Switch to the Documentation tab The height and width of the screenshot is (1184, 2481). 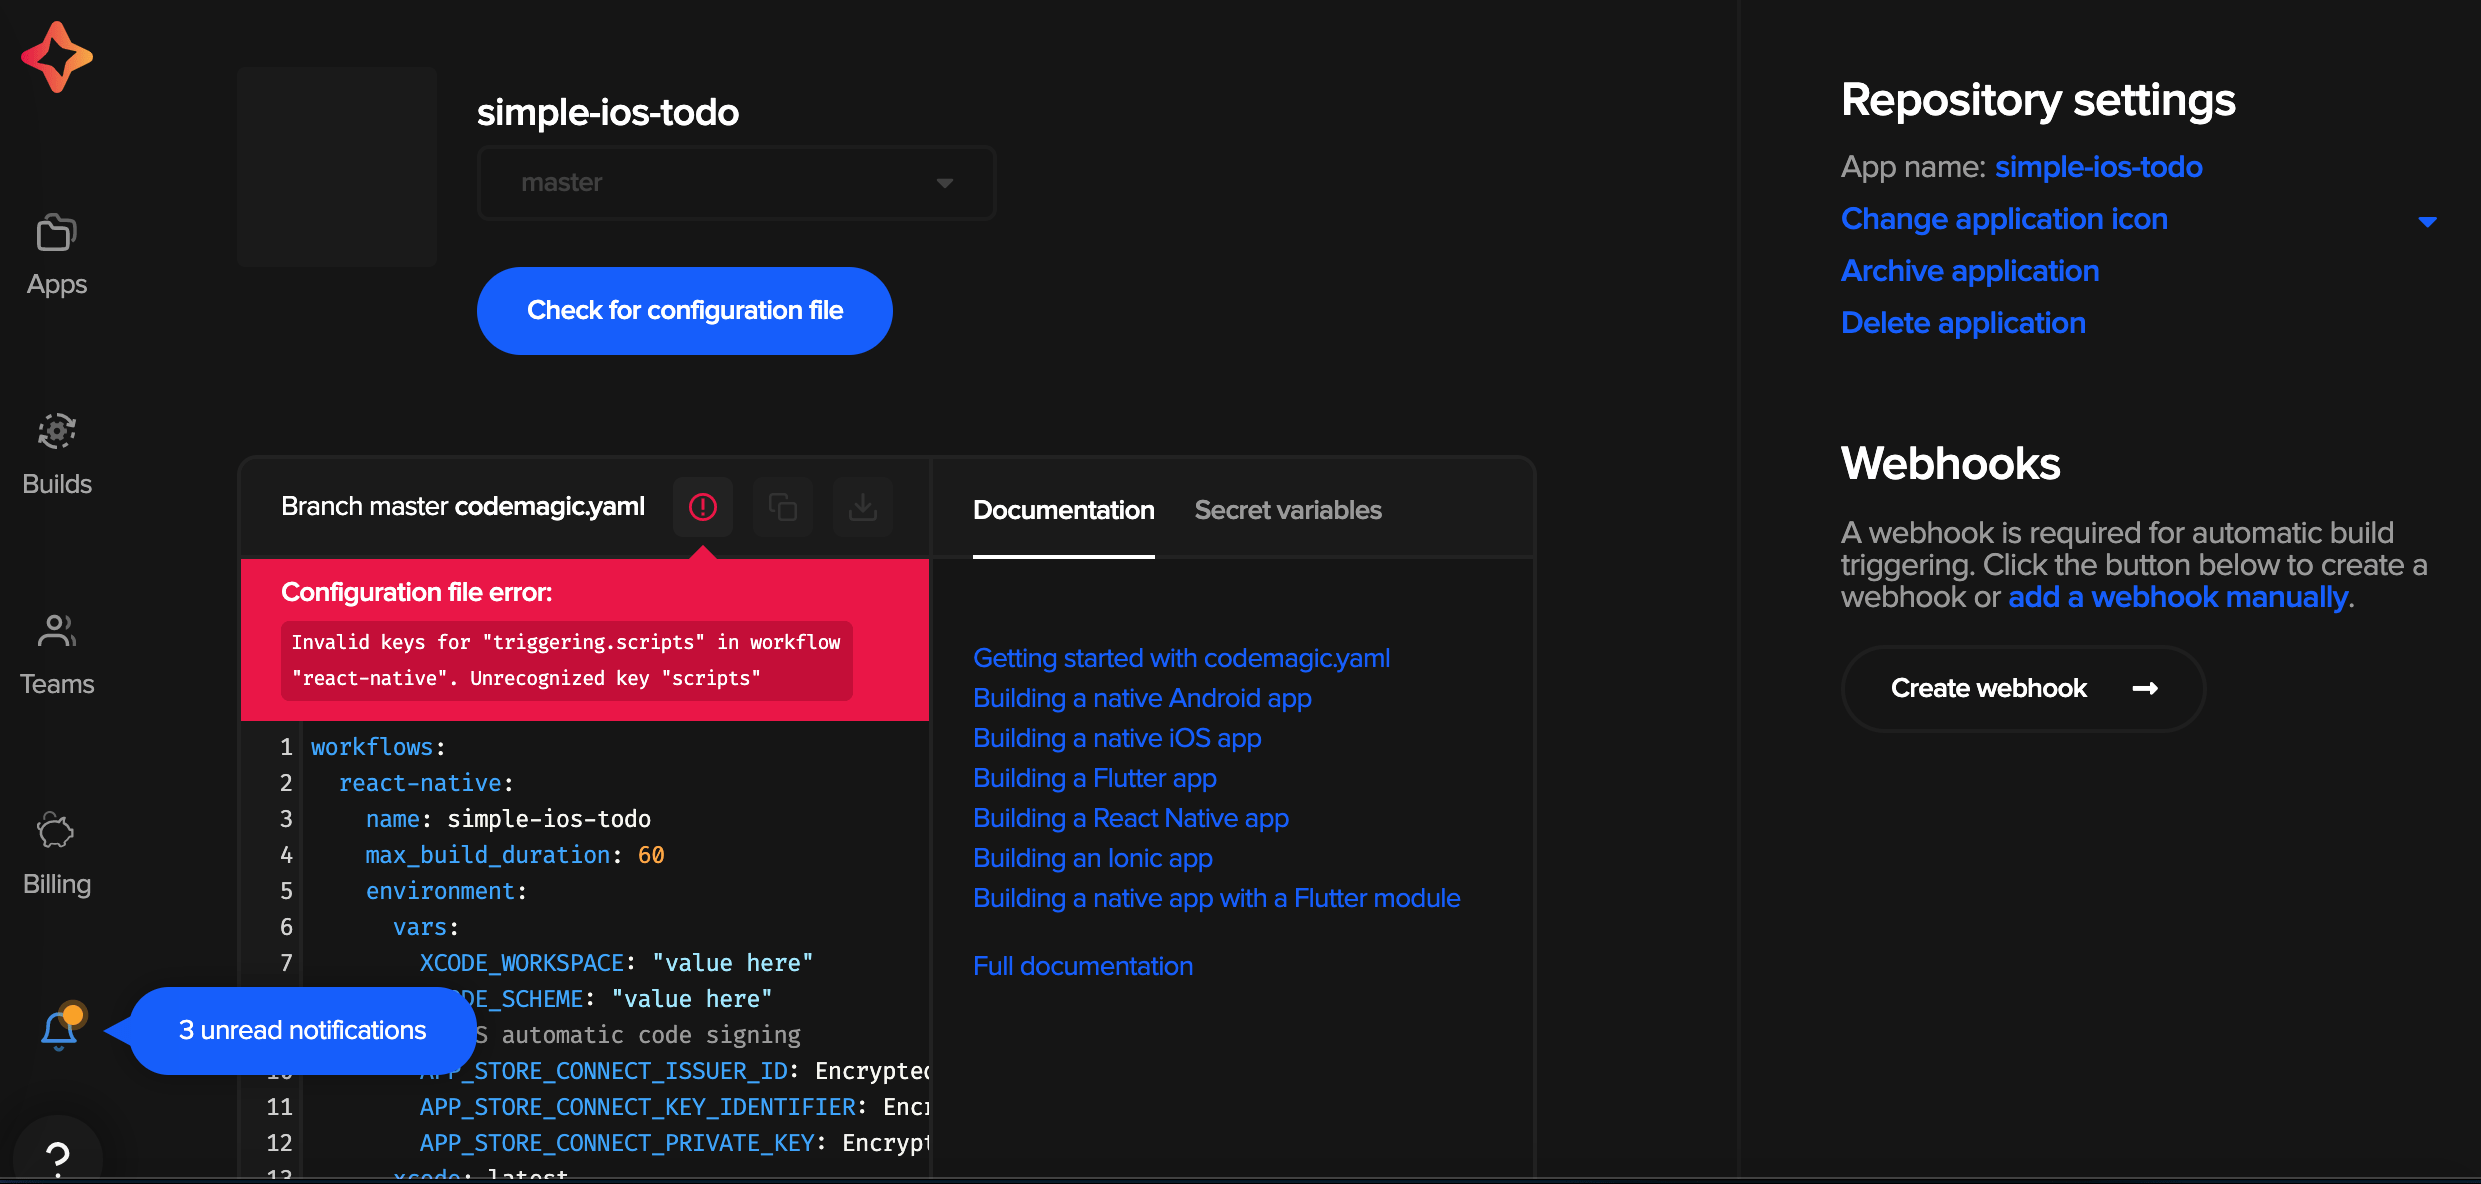pyautogui.click(x=1063, y=510)
